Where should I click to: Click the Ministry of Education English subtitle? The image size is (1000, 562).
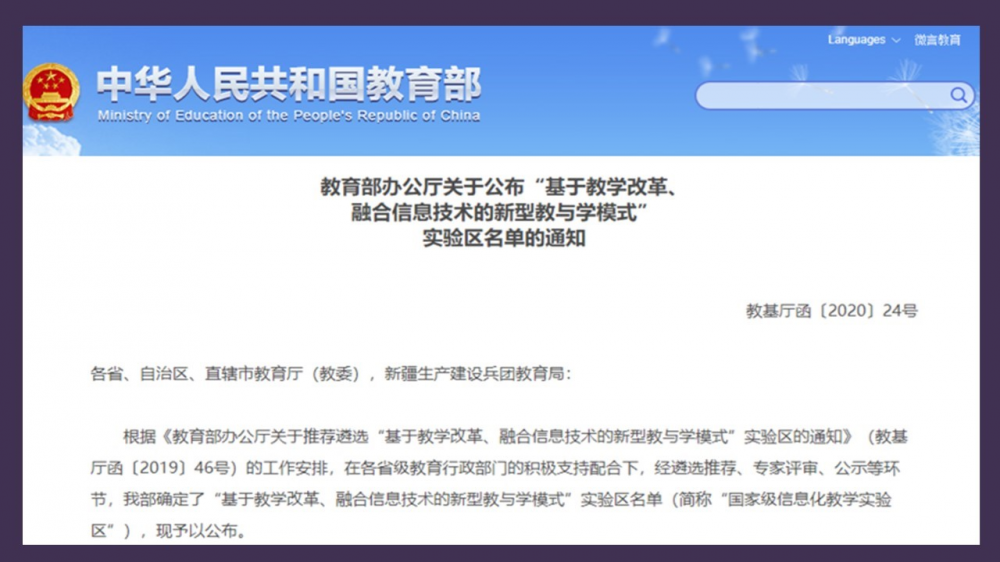[288, 115]
